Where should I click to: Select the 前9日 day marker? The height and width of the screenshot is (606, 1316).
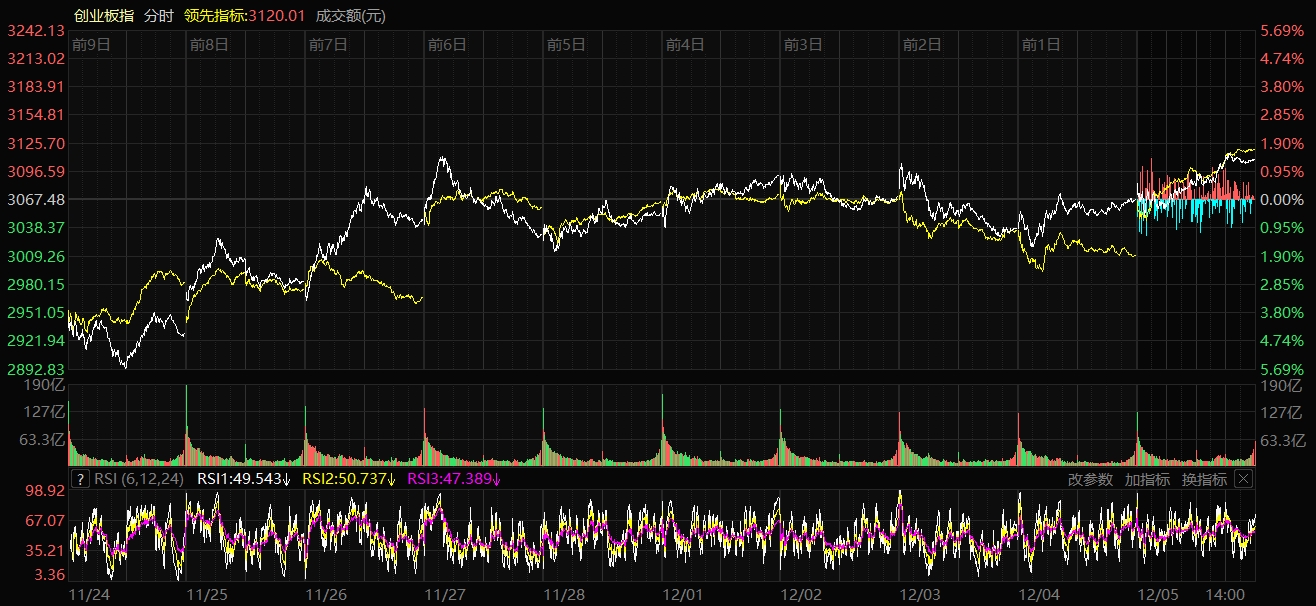91,44
